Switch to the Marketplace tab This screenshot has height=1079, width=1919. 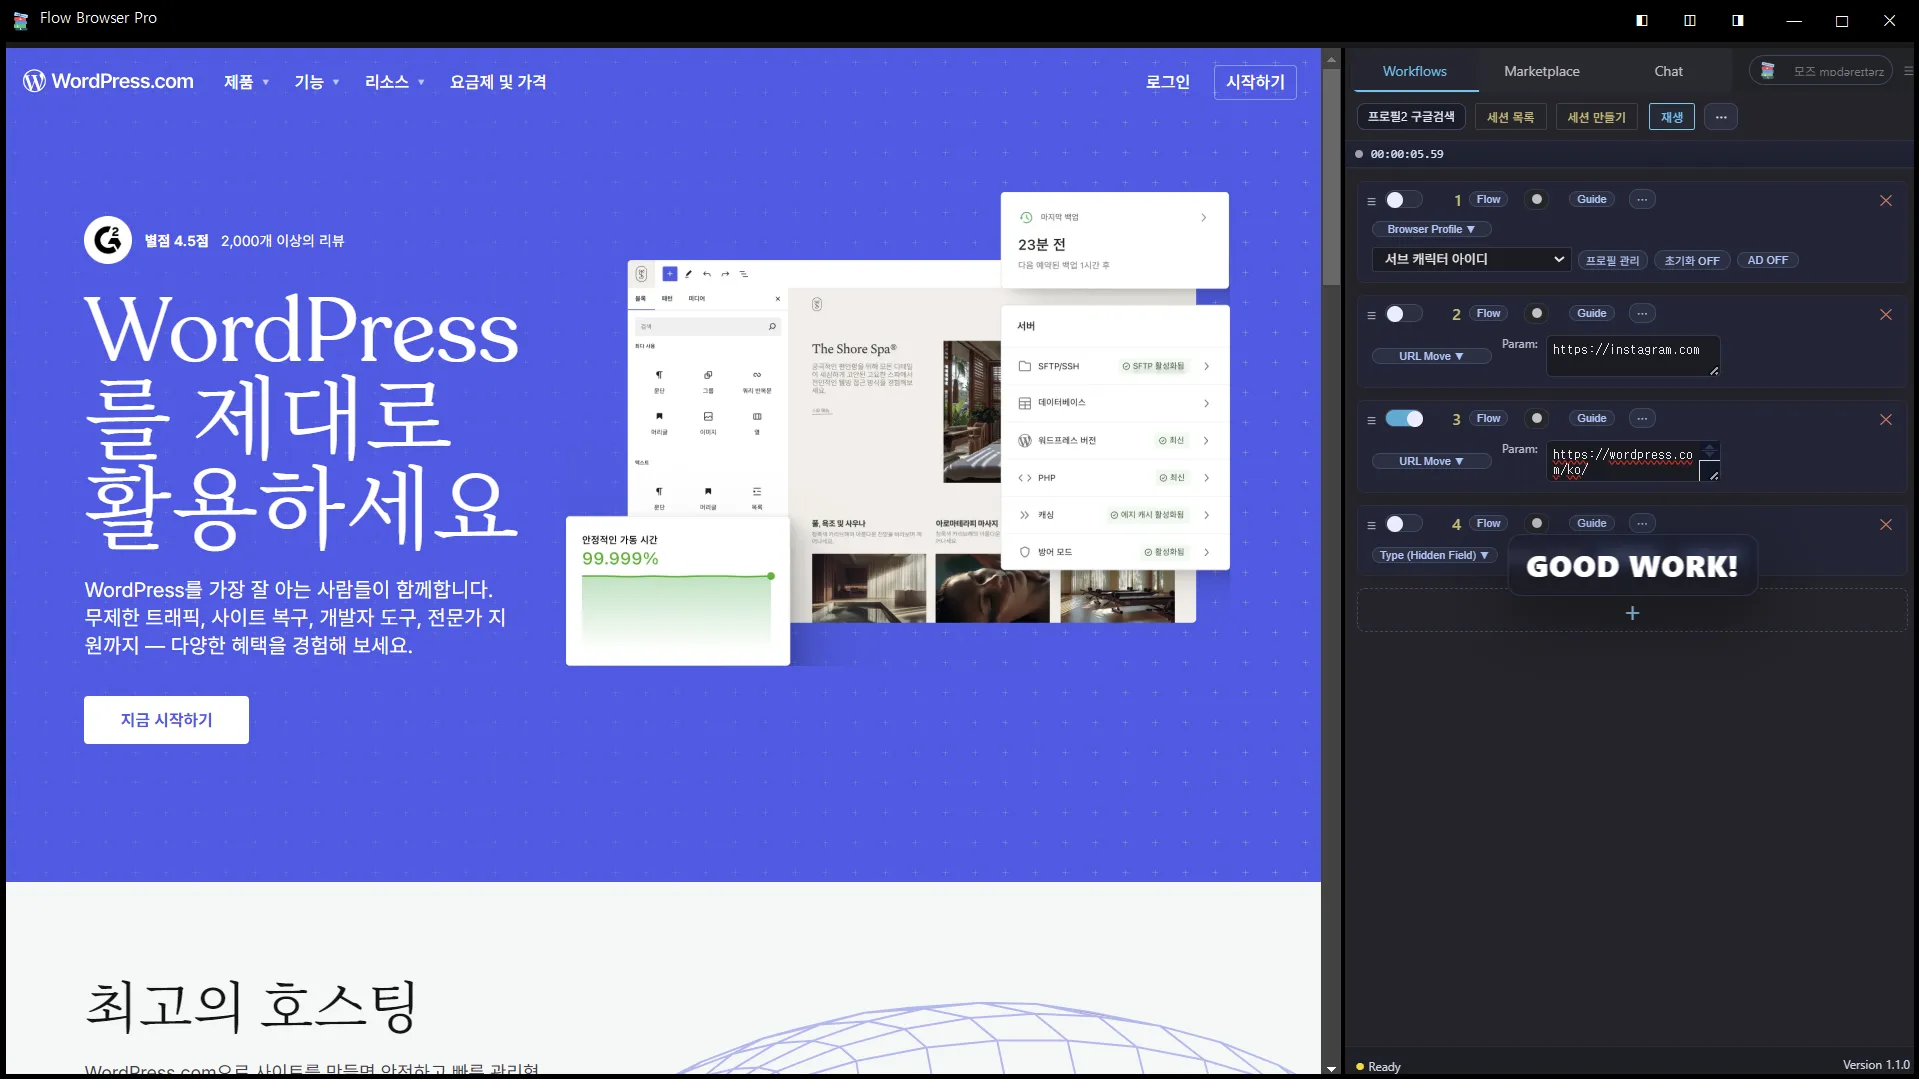(x=1541, y=72)
